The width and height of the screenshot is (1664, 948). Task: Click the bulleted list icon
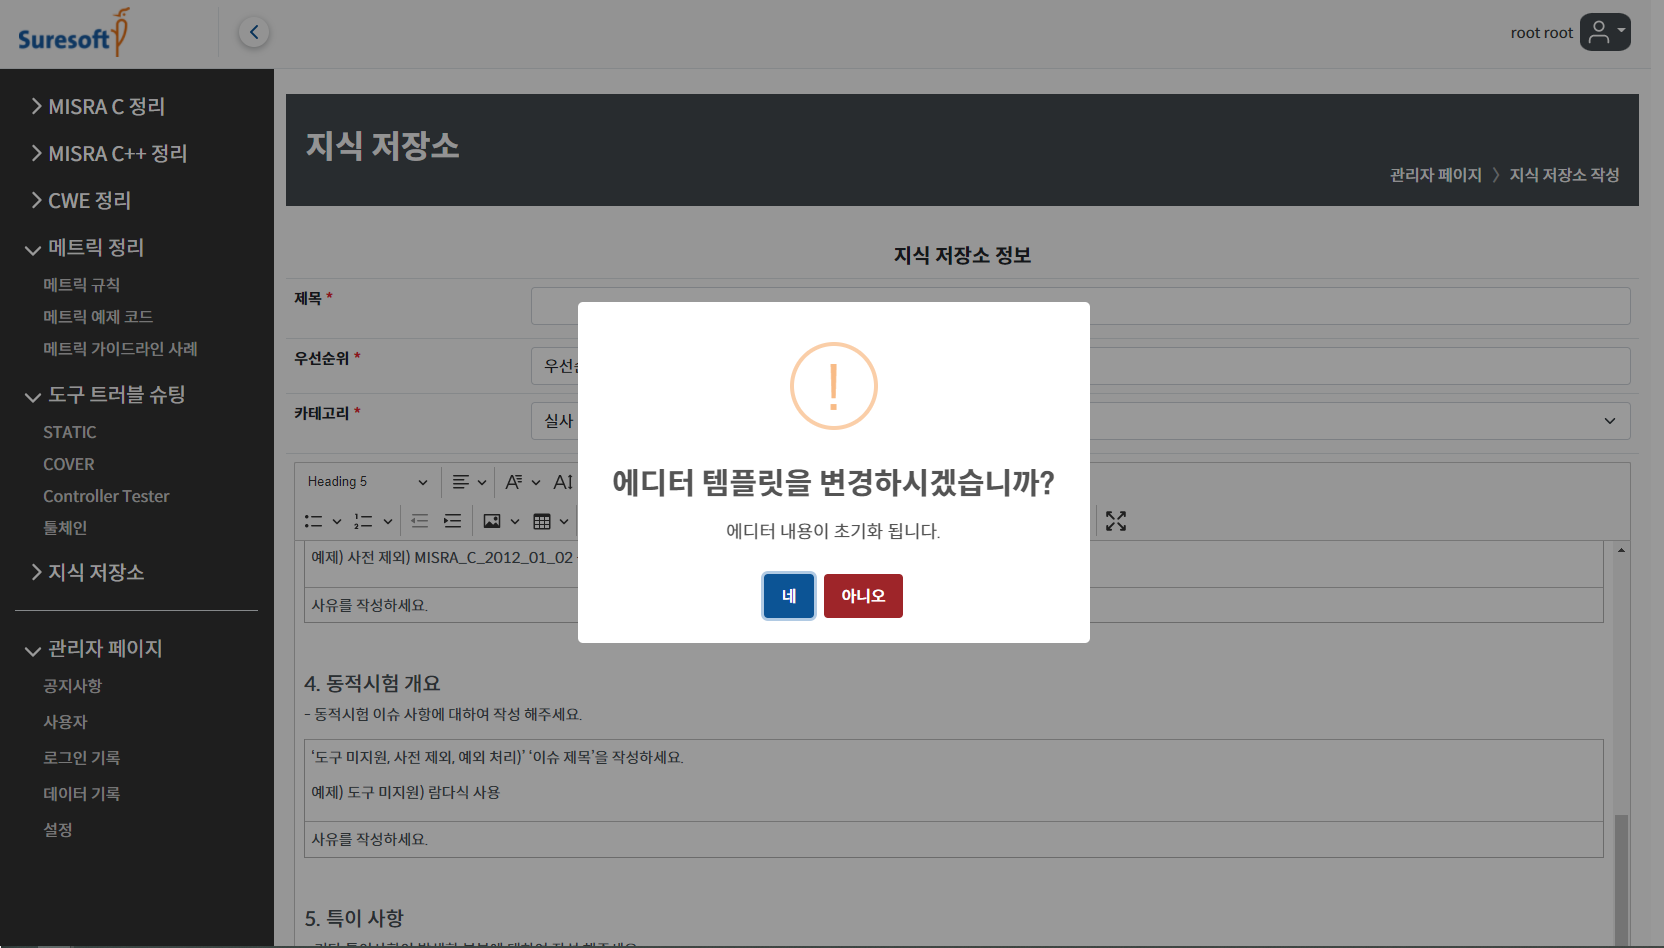314,521
